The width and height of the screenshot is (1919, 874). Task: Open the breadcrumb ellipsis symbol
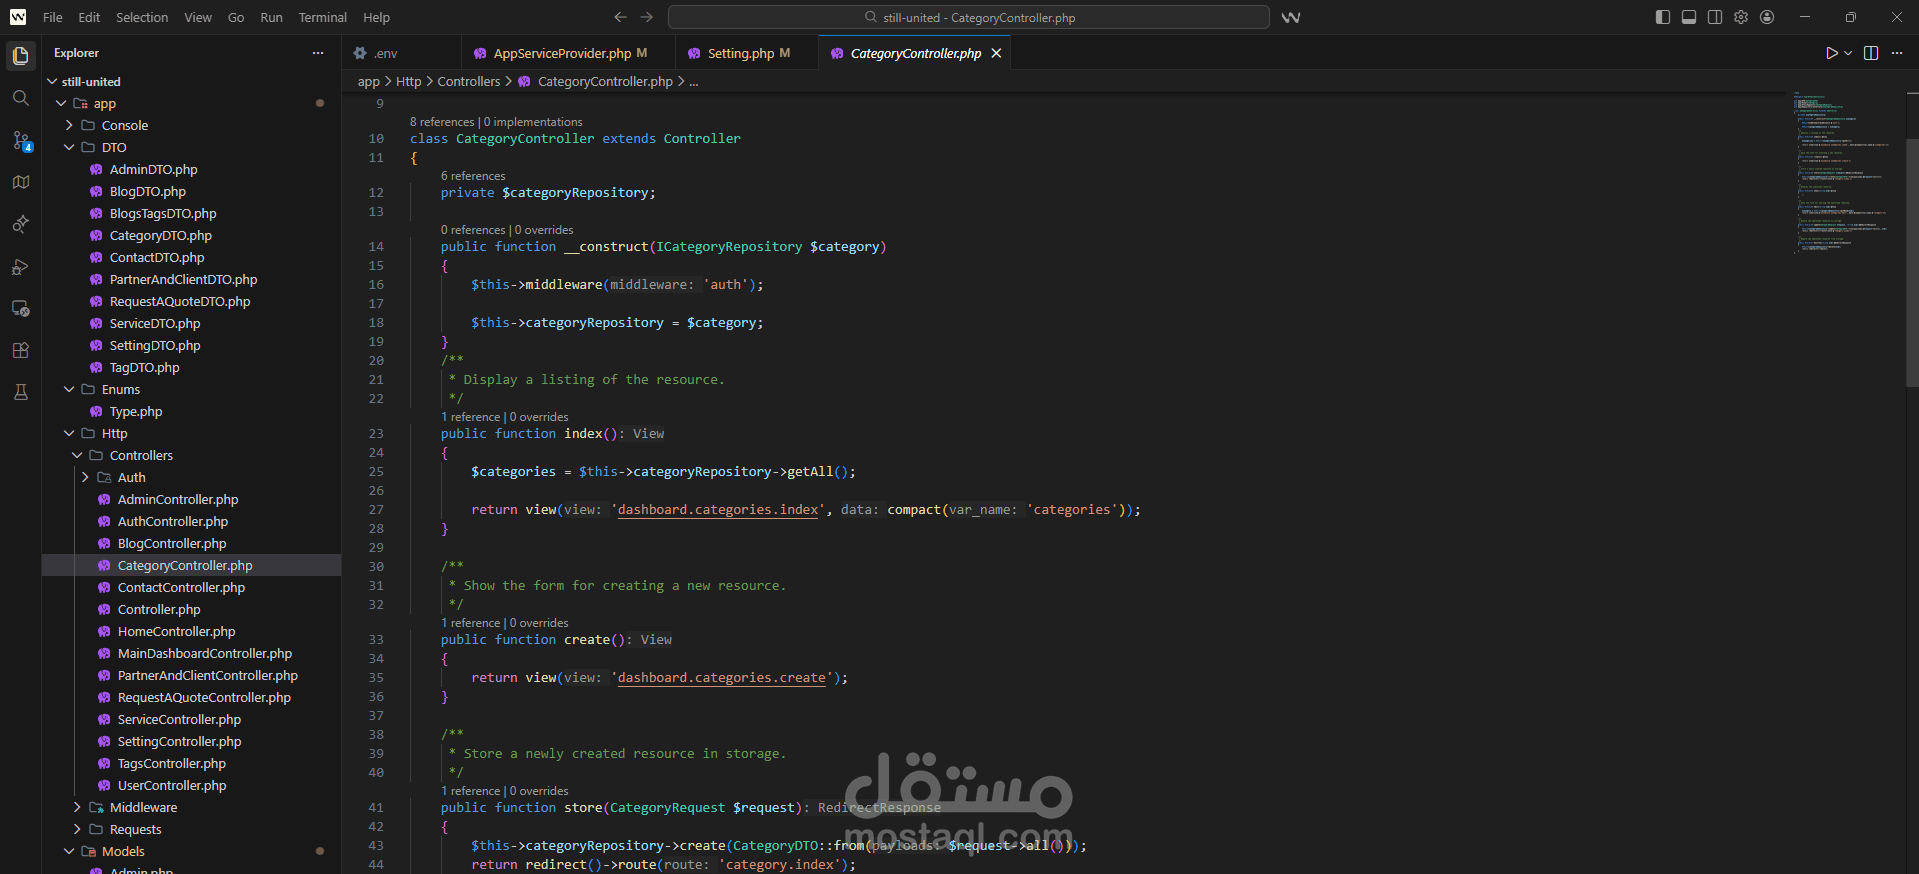[x=694, y=81]
